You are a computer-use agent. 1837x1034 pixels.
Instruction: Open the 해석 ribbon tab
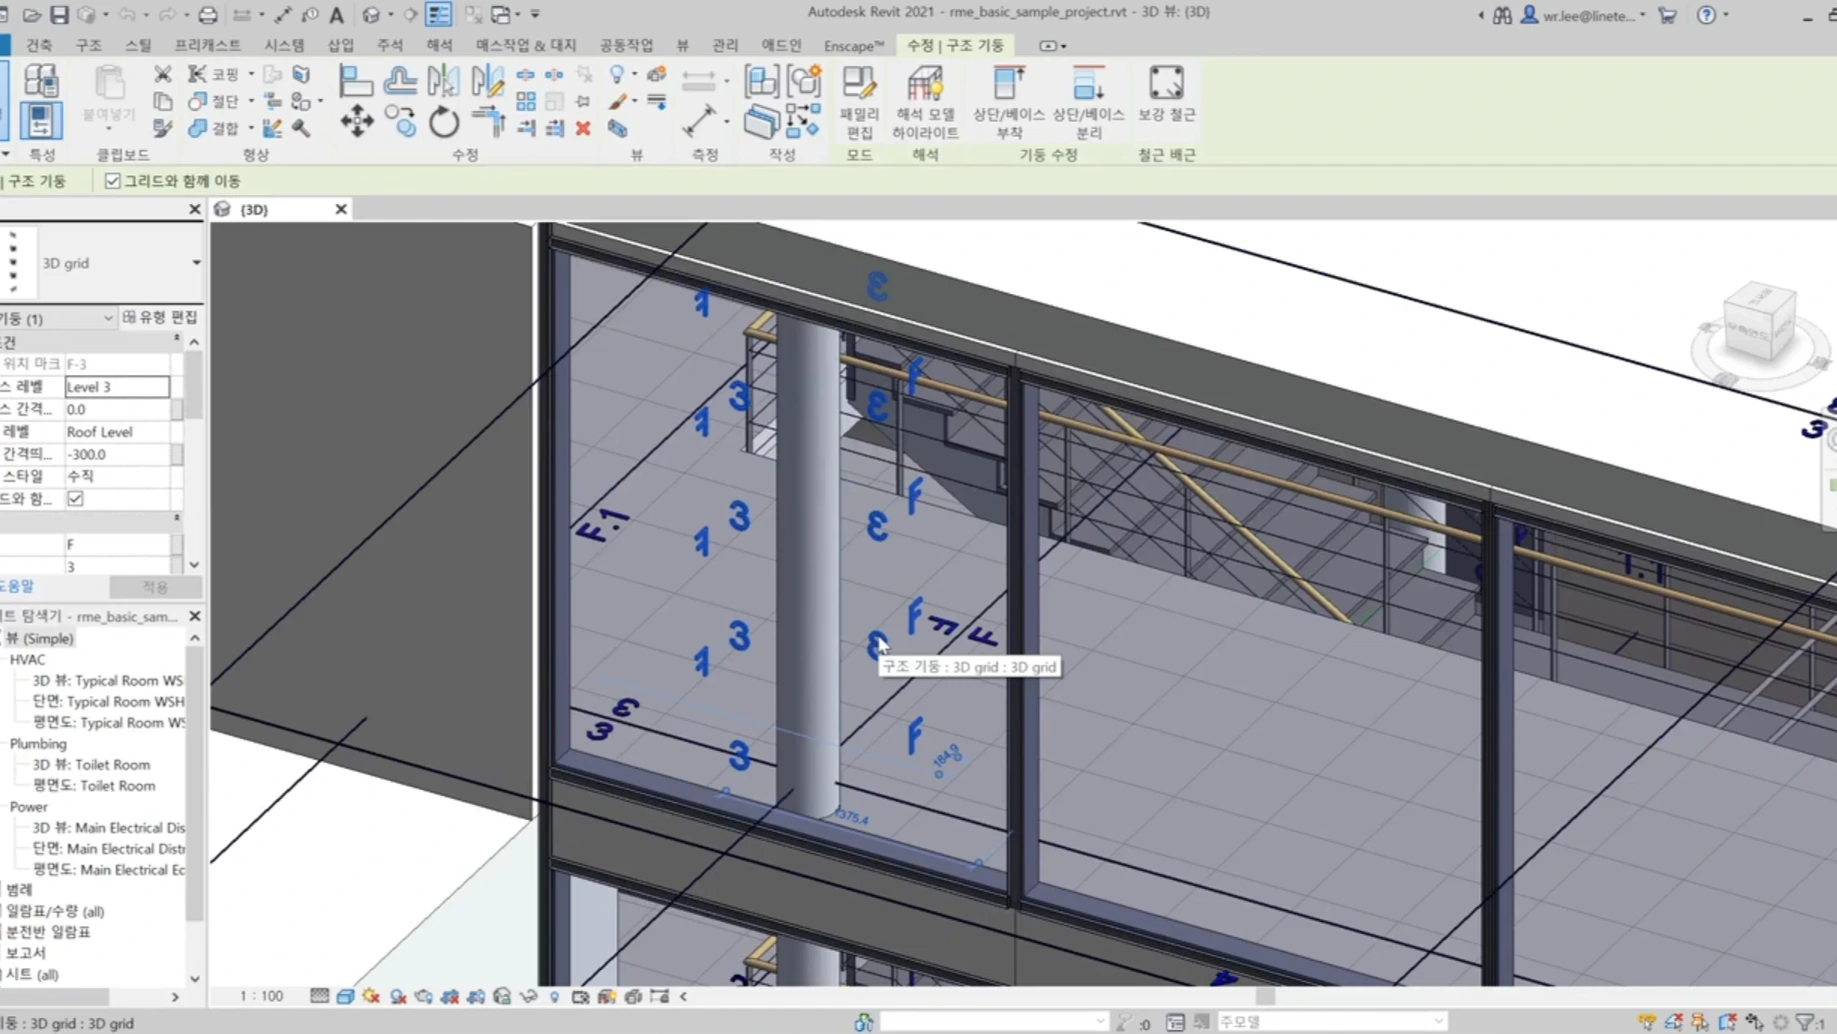[439, 45]
